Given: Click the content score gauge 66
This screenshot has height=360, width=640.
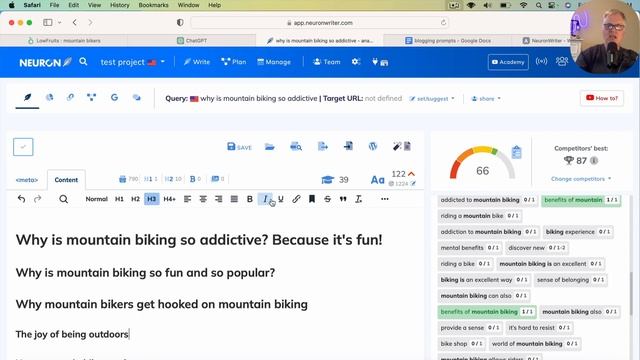Looking at the screenshot, I should 482,164.
